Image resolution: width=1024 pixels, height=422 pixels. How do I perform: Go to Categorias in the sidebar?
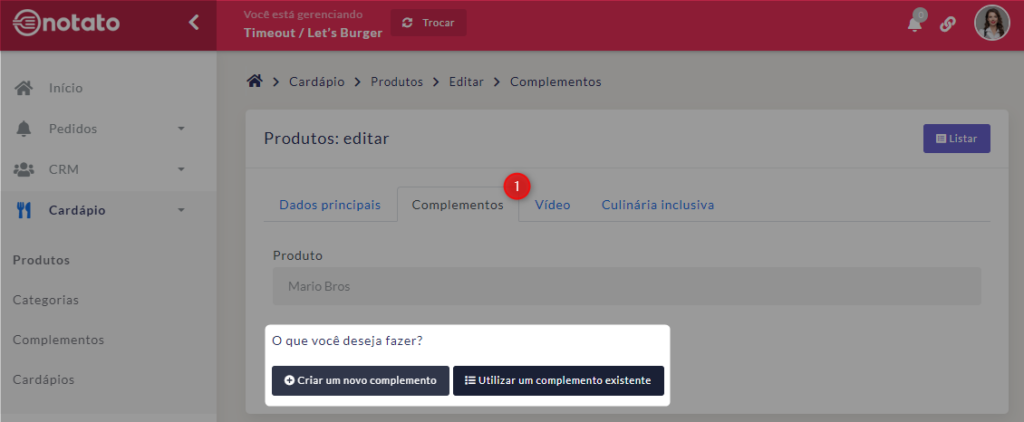point(45,299)
